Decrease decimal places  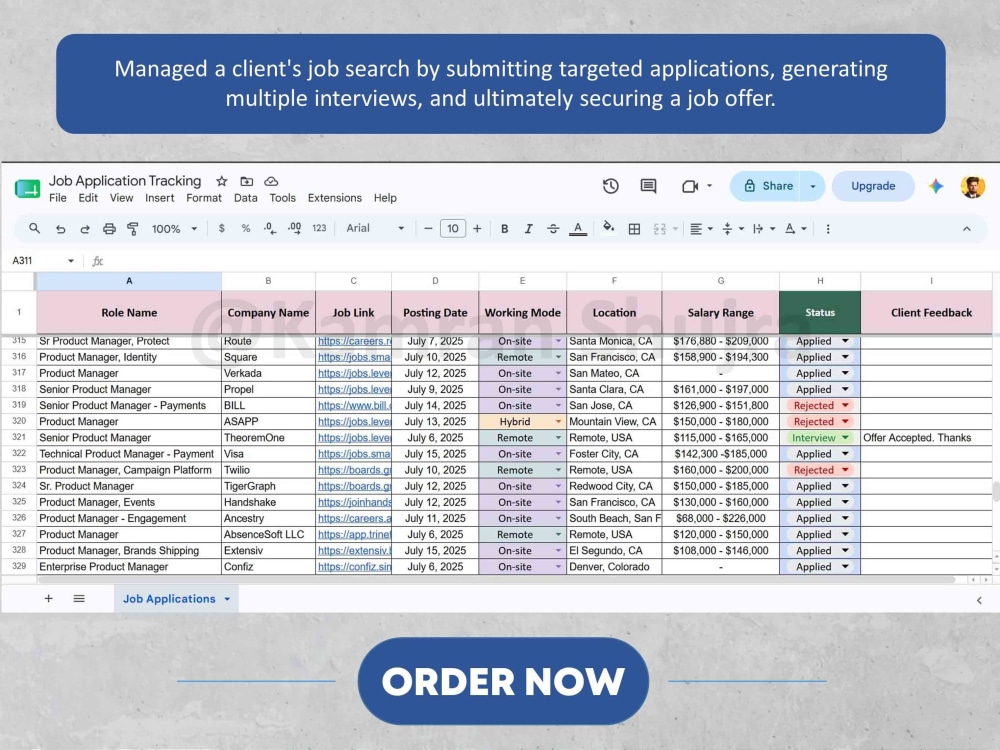[270, 228]
